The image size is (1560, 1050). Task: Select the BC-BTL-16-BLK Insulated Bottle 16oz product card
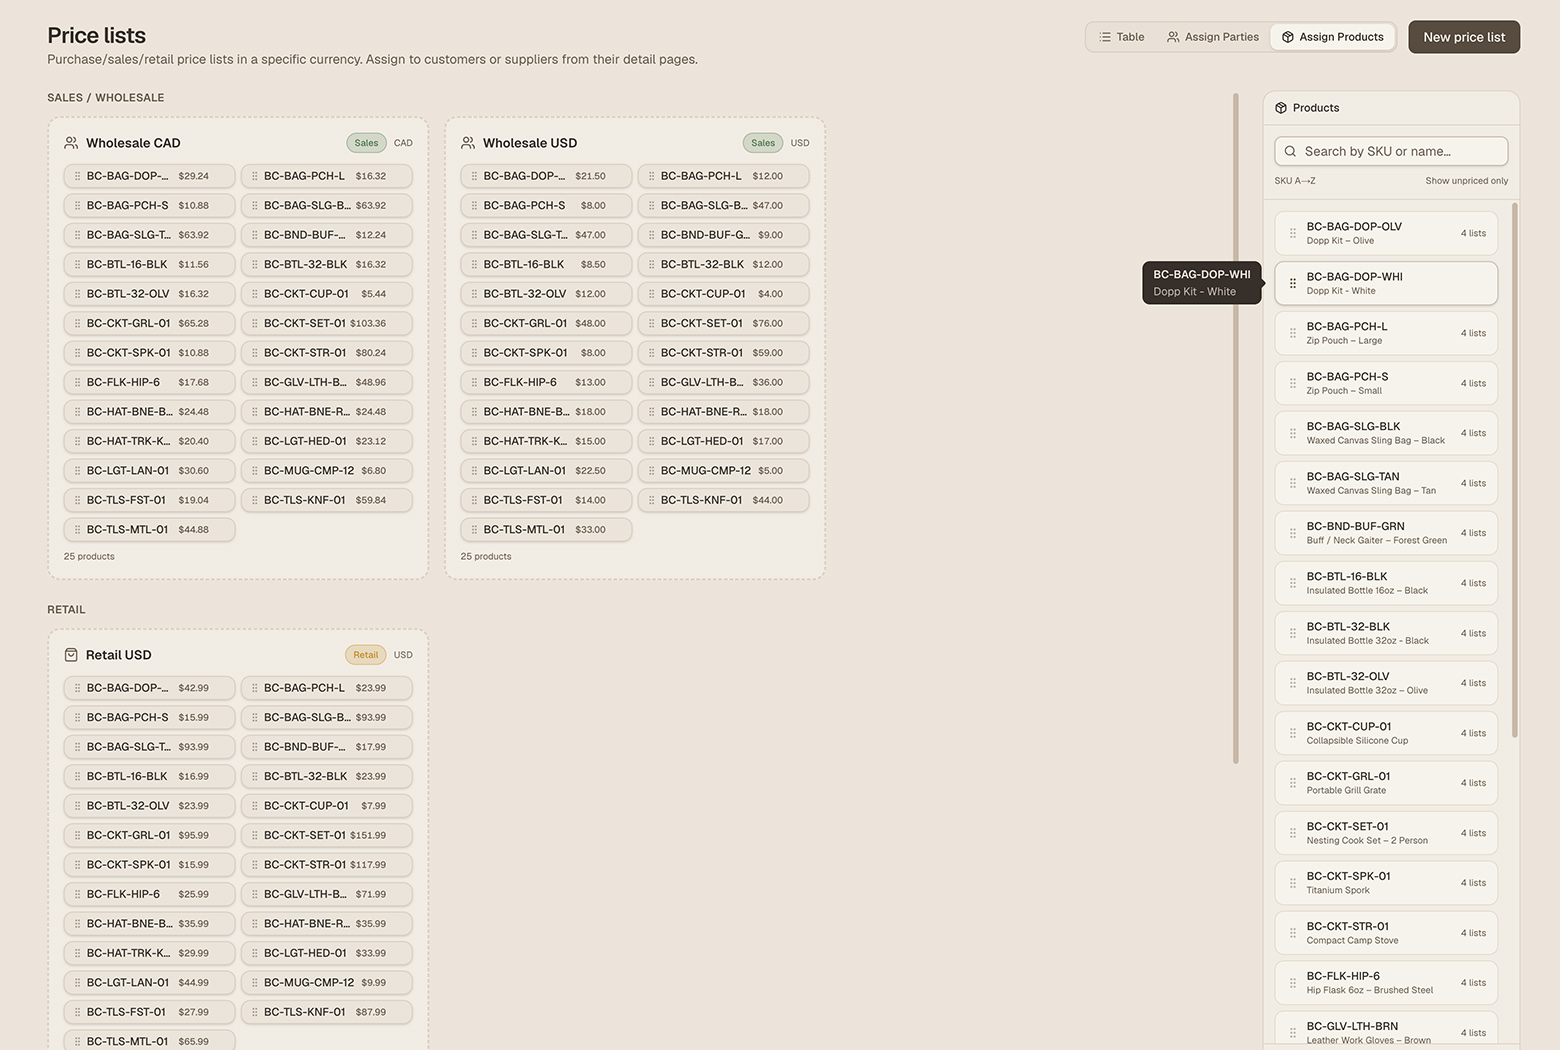pos(1386,583)
